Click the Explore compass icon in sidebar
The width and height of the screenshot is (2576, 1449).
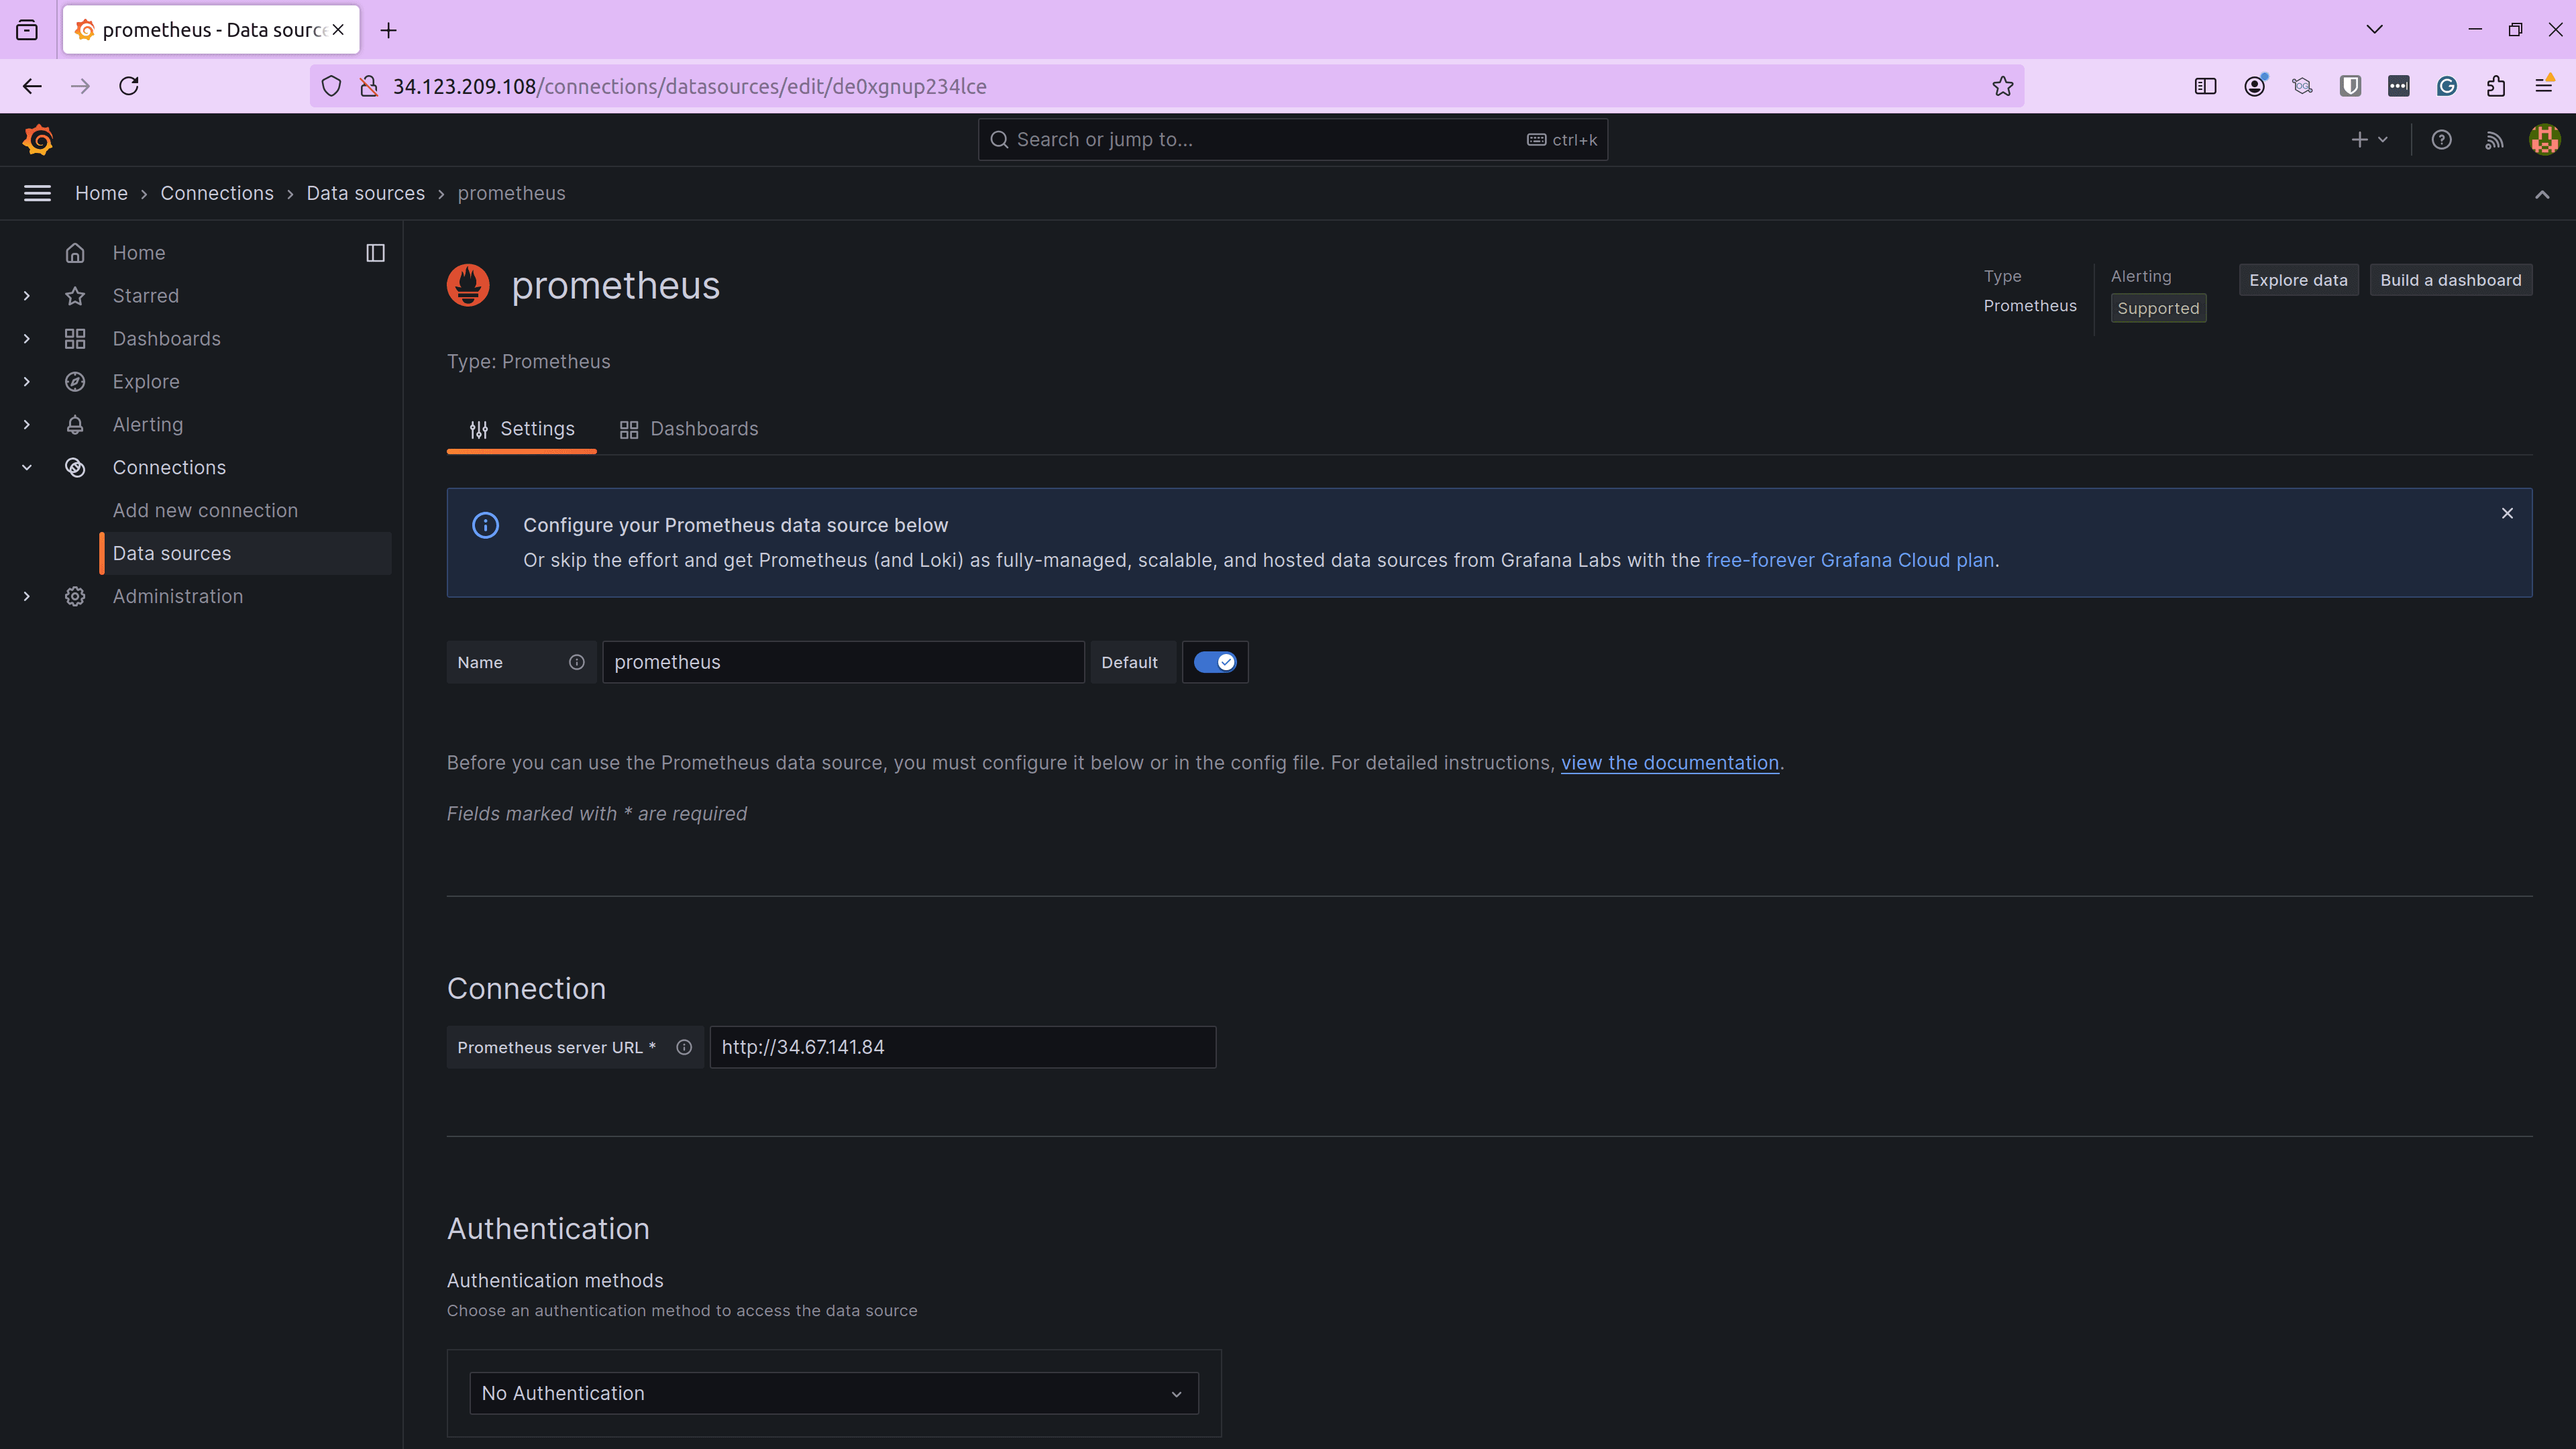point(75,382)
